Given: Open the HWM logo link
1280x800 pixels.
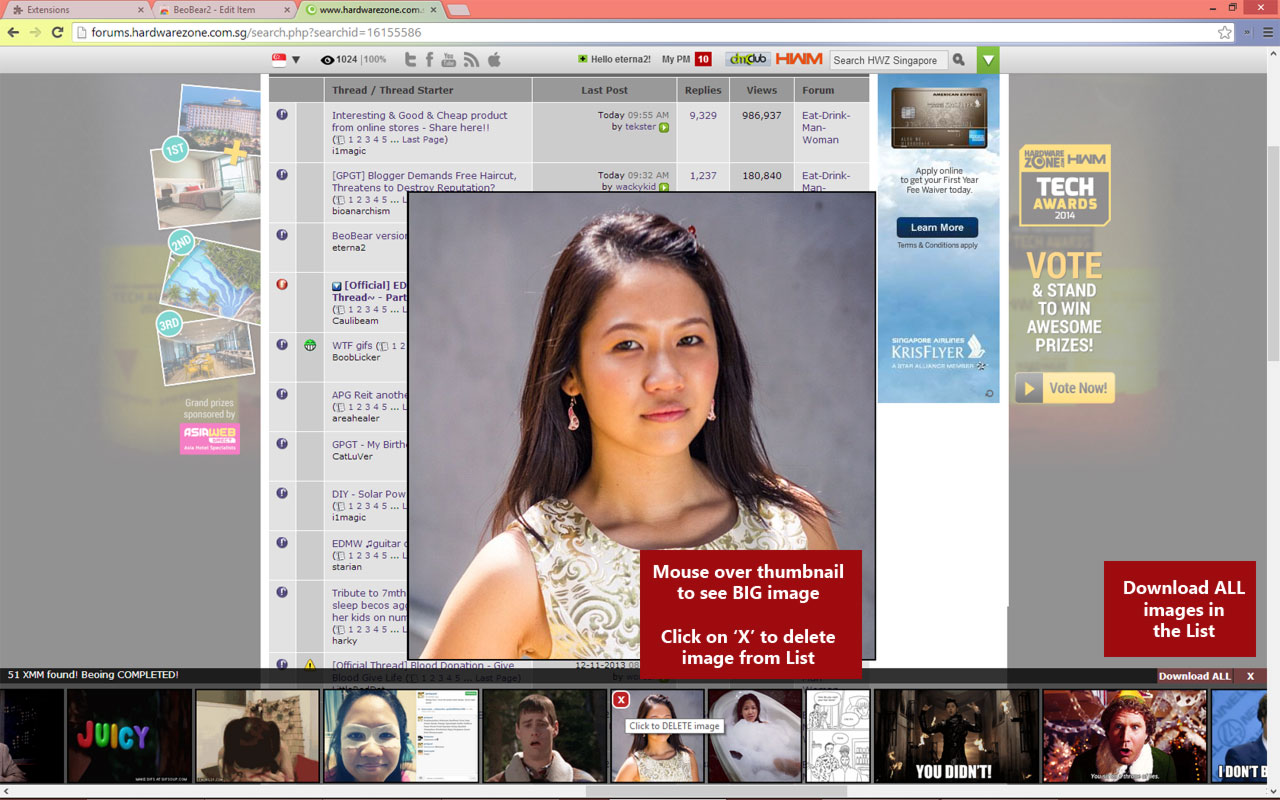Looking at the screenshot, I should [798, 60].
